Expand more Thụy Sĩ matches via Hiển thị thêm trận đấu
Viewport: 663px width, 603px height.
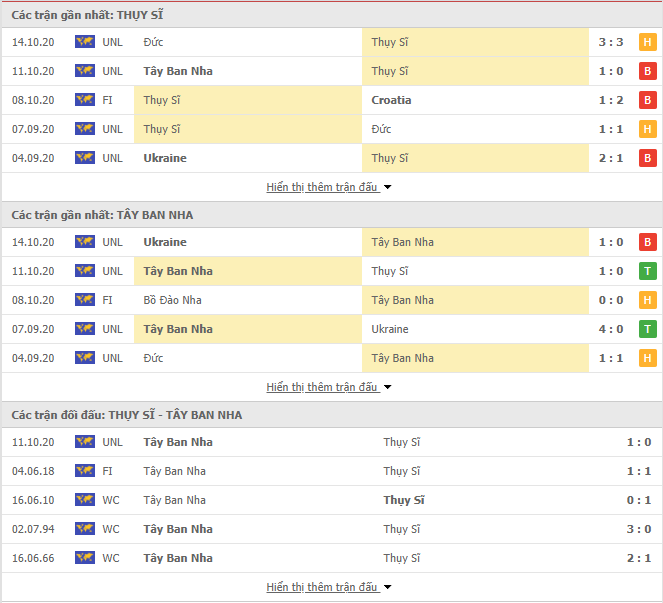click(329, 187)
